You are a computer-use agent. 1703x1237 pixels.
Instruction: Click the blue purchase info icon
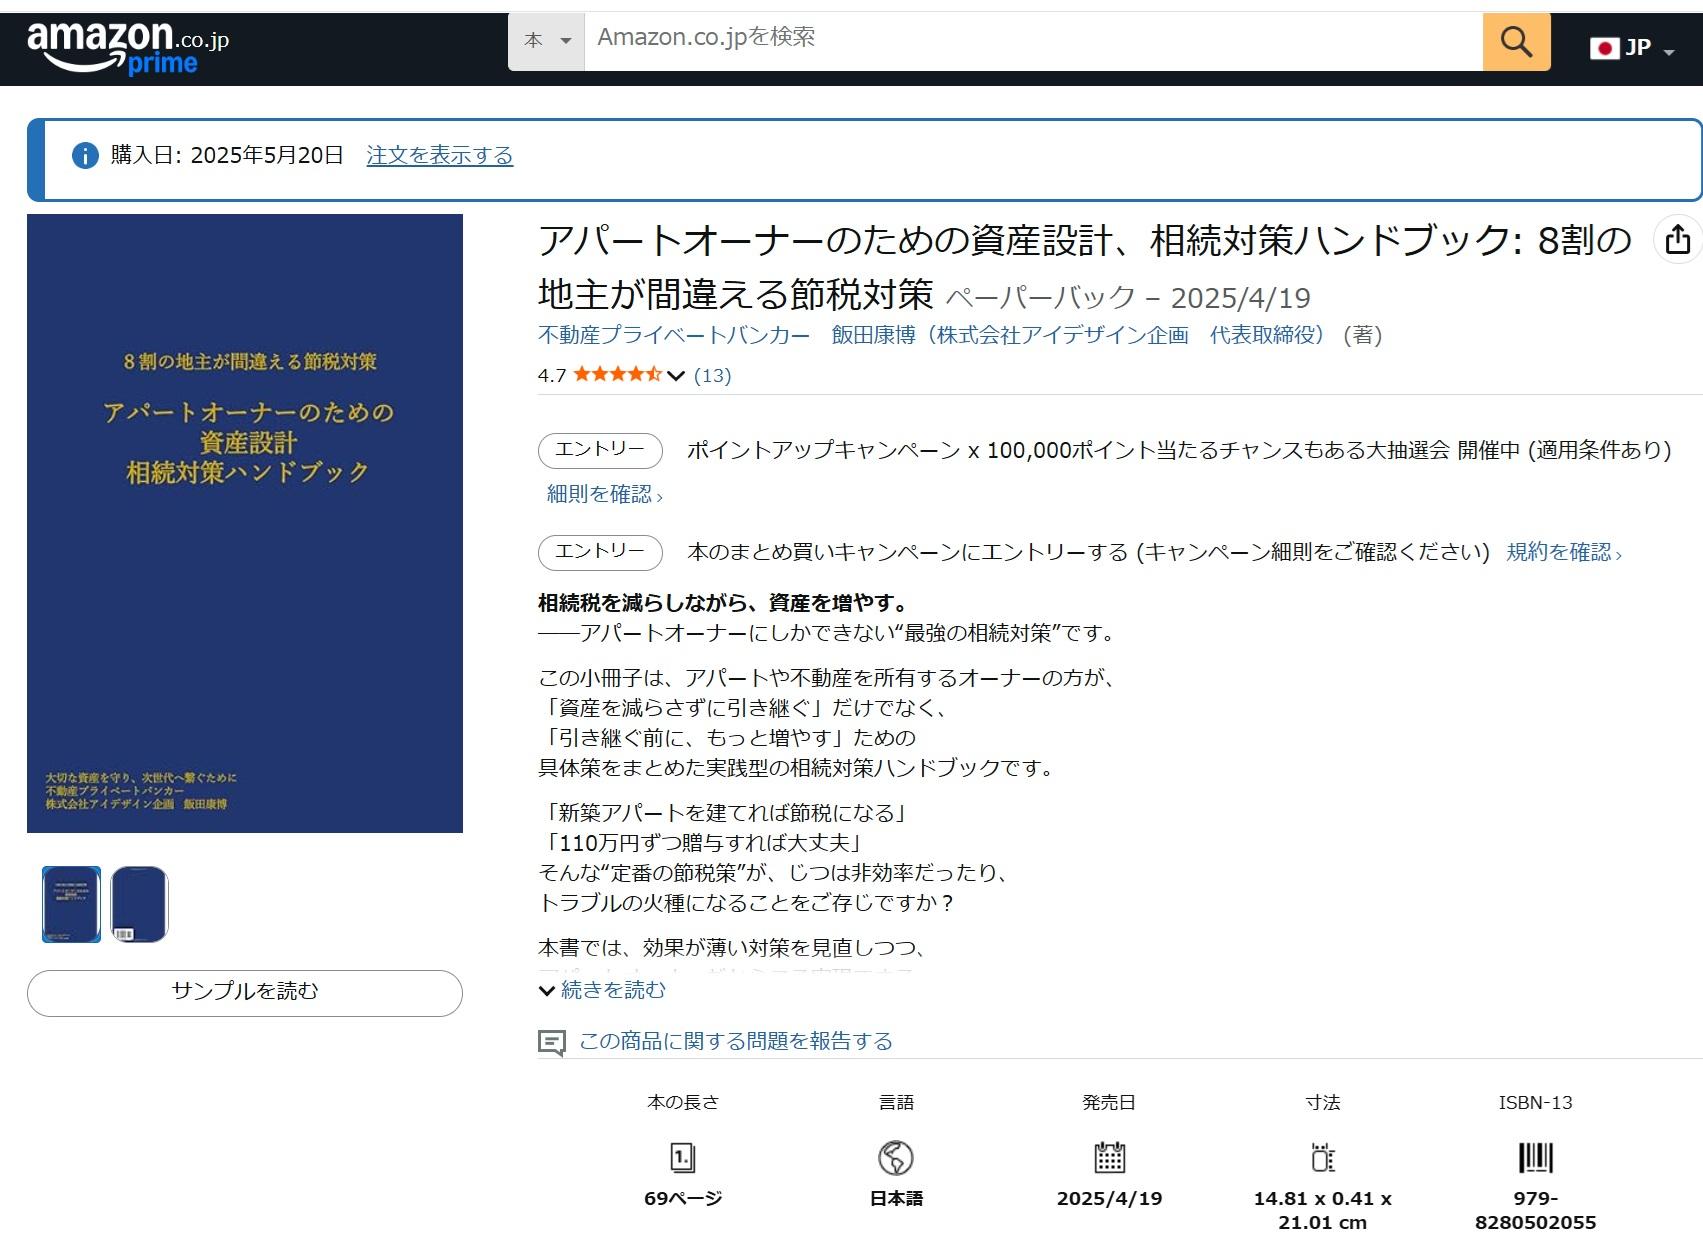85,156
